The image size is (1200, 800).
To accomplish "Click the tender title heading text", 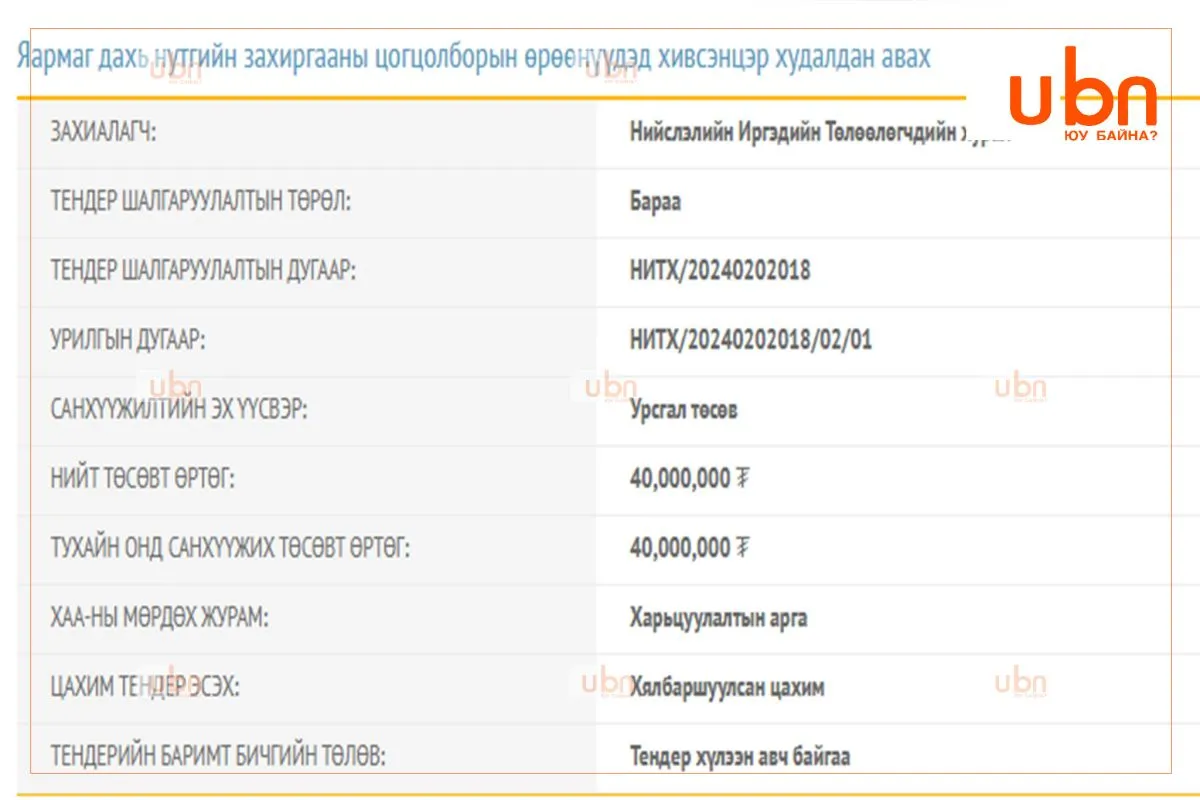I will point(474,57).
